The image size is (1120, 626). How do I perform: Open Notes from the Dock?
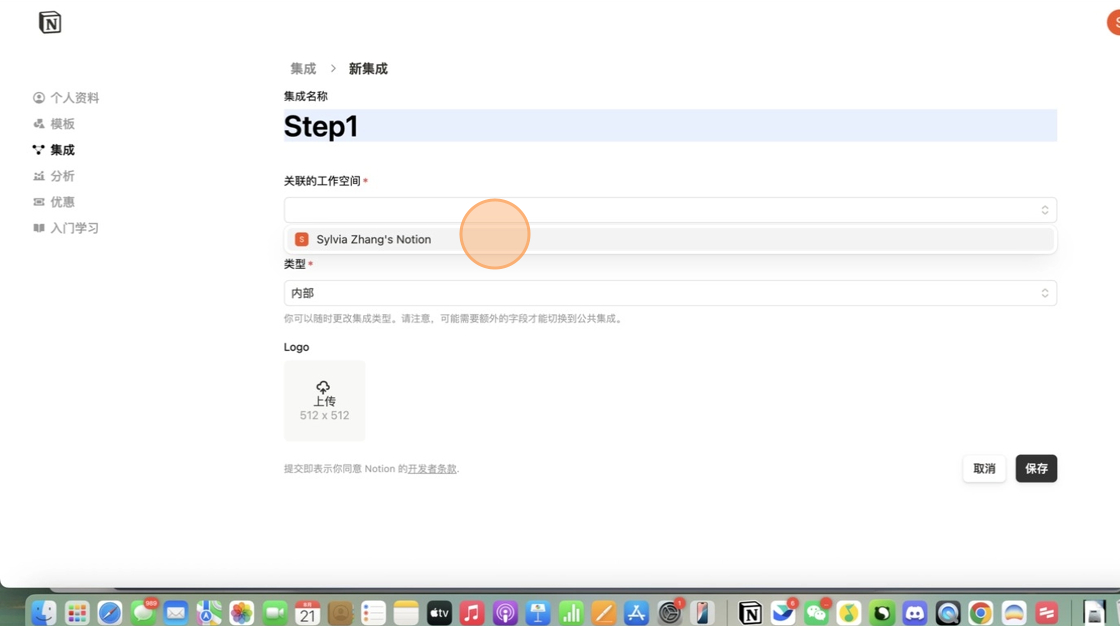tap(406, 612)
